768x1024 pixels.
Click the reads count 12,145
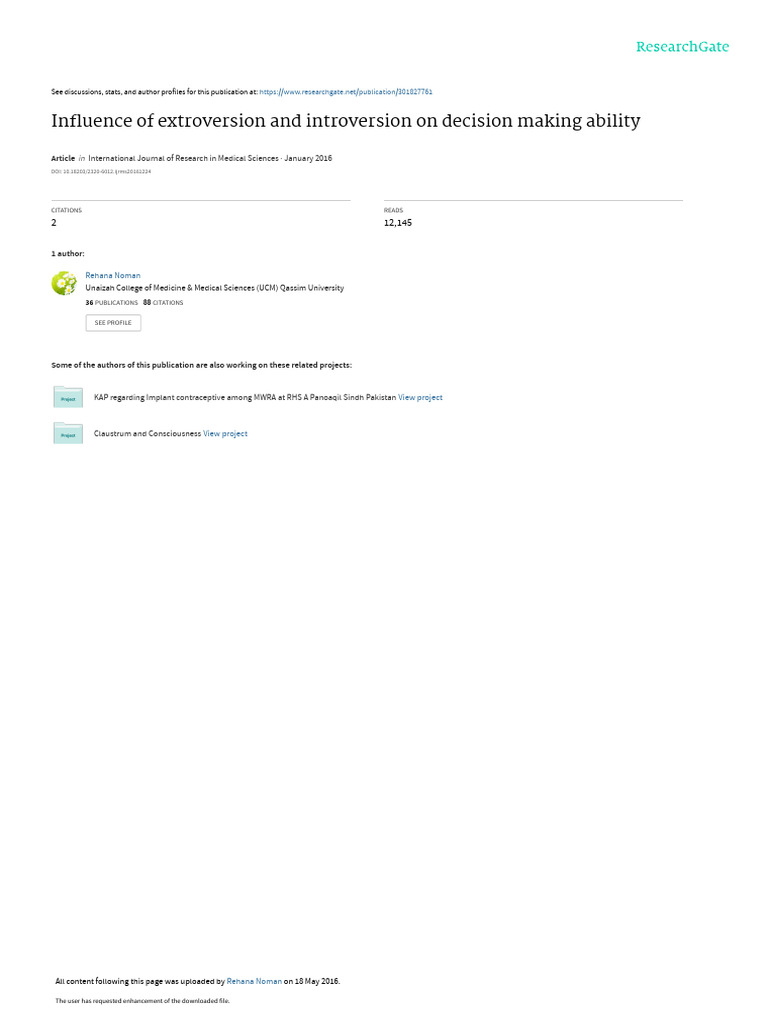398,223
